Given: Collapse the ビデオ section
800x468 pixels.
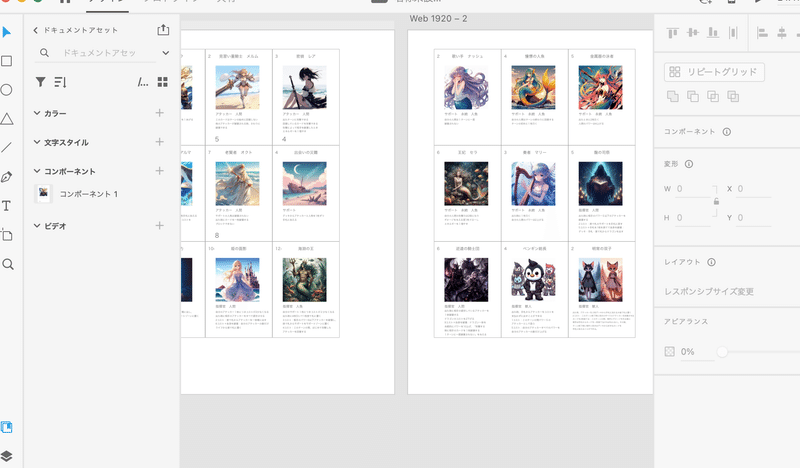Looking at the screenshot, I should (x=37, y=226).
